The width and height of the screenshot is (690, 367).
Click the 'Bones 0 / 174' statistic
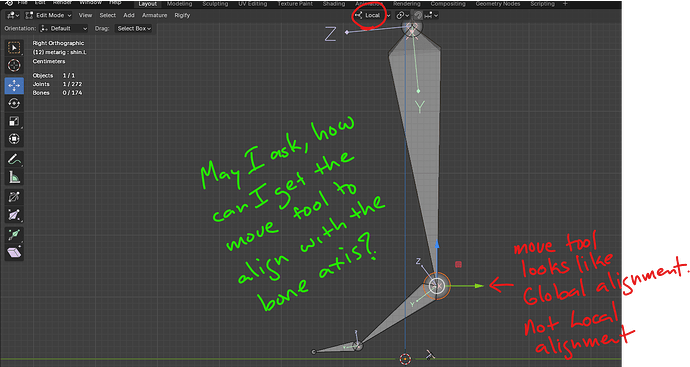(57, 93)
